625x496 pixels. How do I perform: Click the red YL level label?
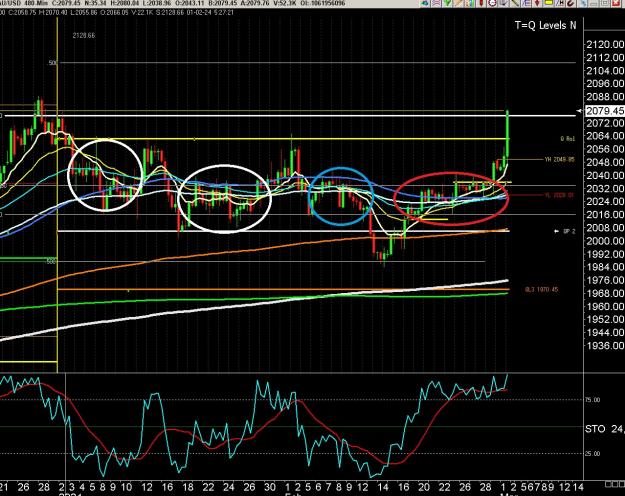click(559, 195)
